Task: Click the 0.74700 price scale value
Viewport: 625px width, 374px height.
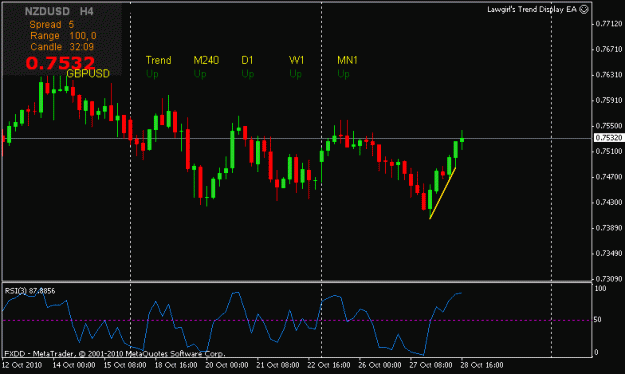Action: coord(609,177)
